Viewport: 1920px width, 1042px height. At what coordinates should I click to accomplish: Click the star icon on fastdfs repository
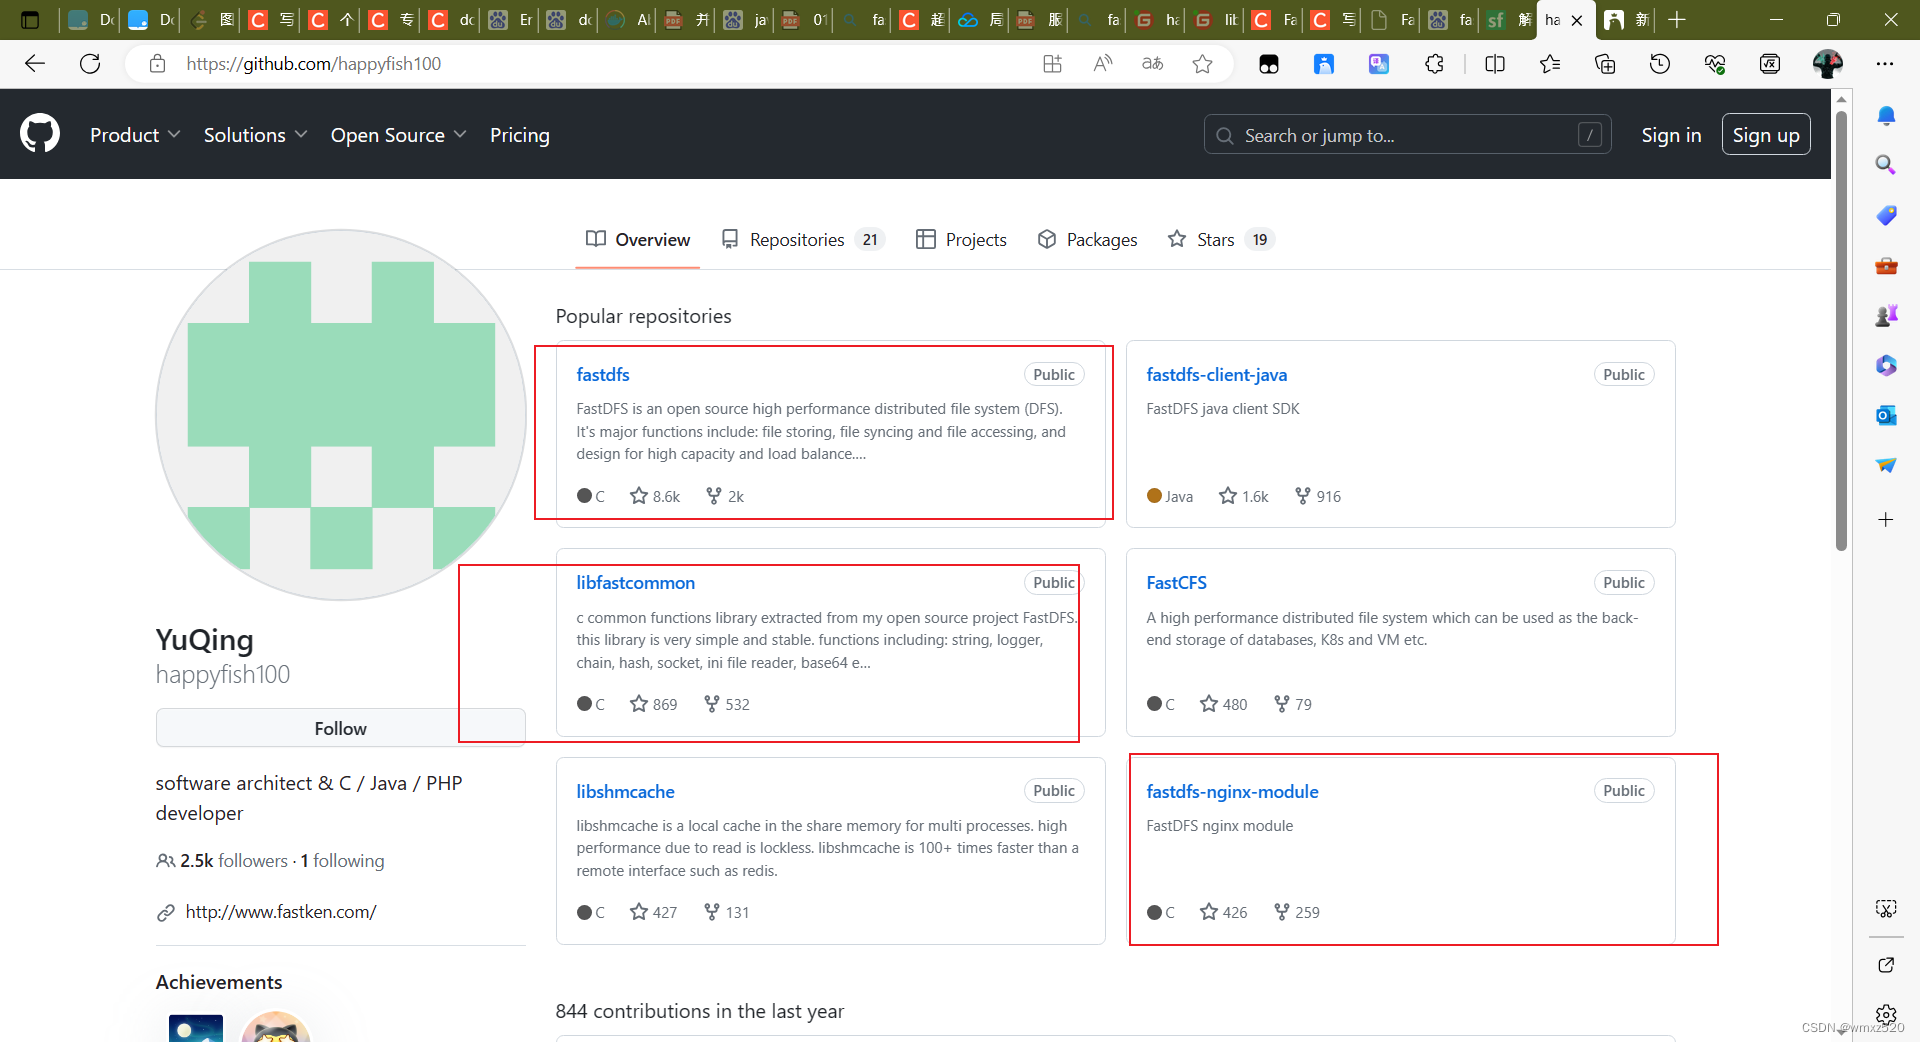pyautogui.click(x=639, y=495)
